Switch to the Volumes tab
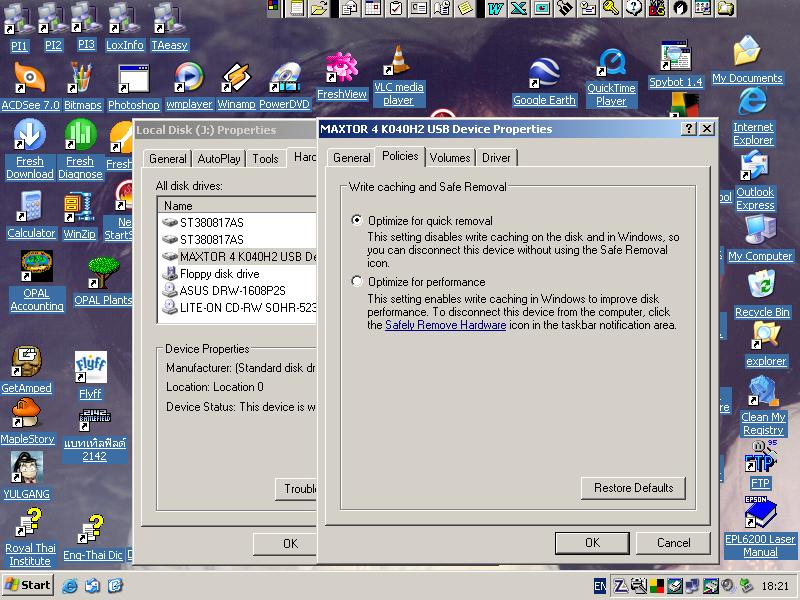Screen dimensions: 800x600 (450, 158)
